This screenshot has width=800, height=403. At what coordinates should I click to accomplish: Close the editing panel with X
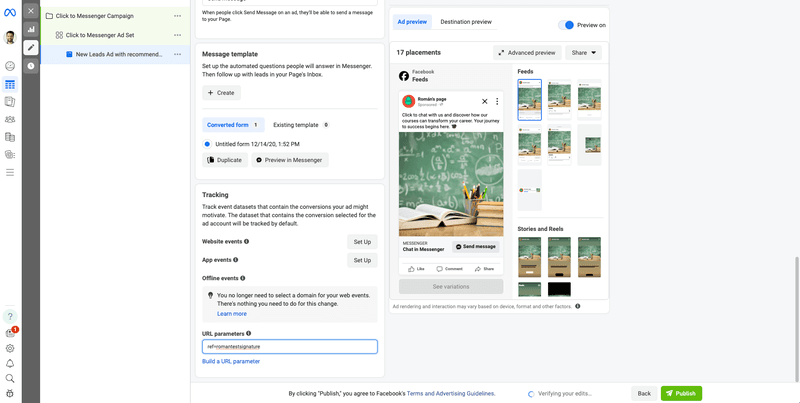pyautogui.click(x=31, y=11)
